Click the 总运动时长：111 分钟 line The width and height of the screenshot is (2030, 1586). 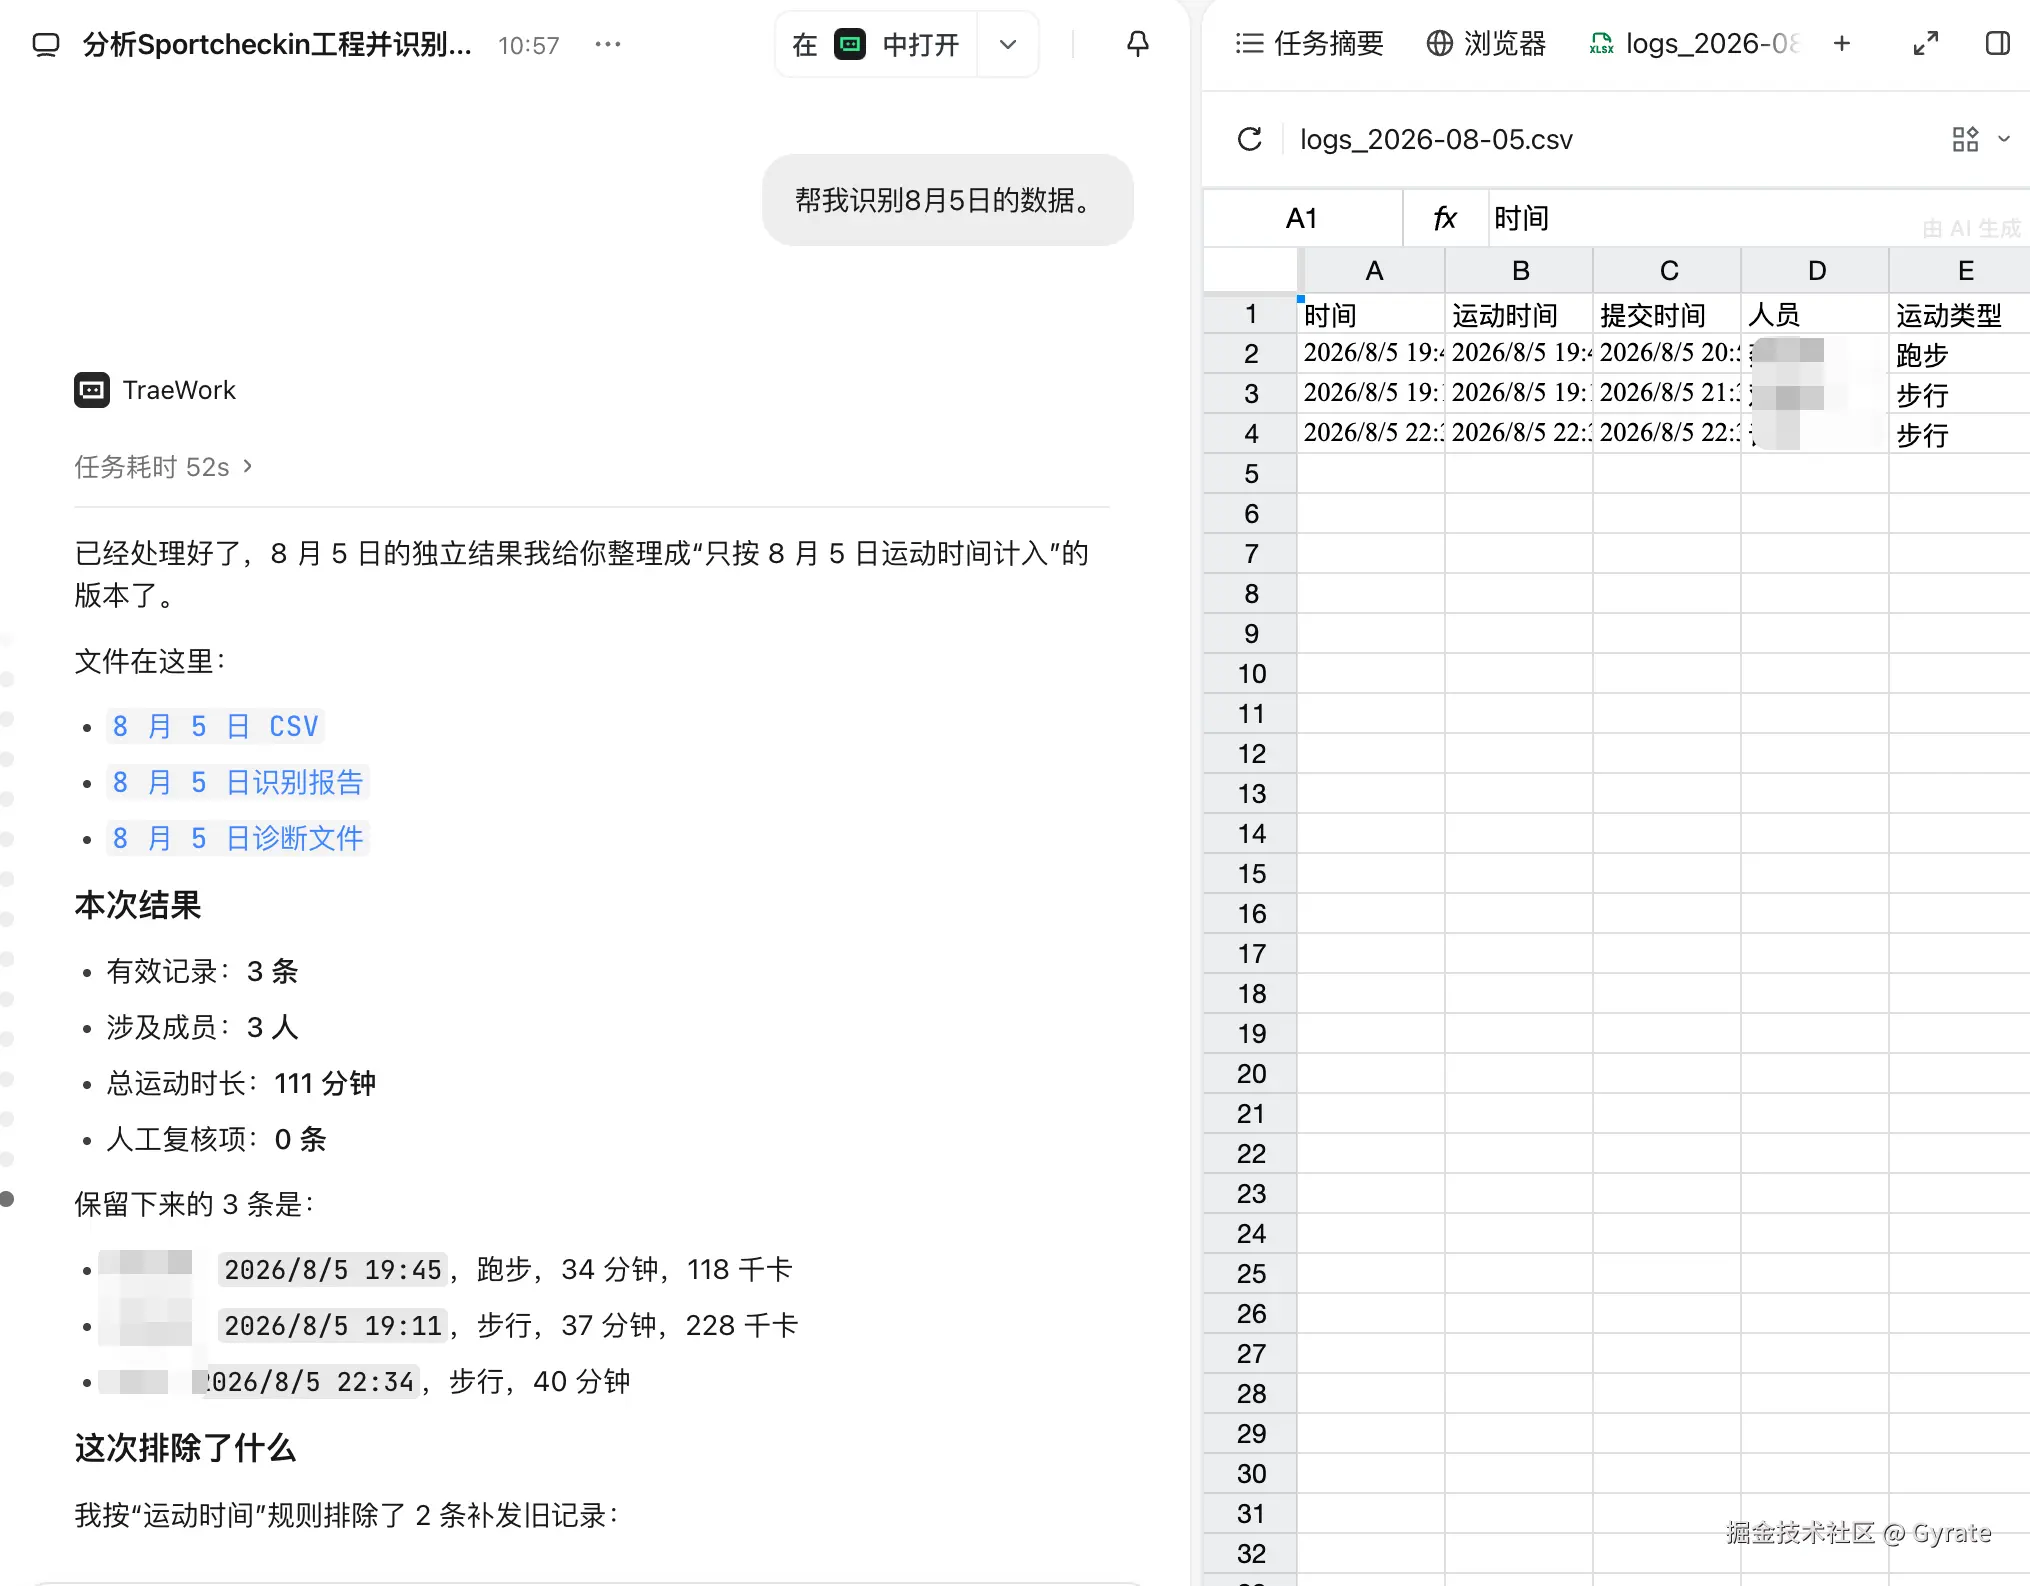(x=241, y=1083)
